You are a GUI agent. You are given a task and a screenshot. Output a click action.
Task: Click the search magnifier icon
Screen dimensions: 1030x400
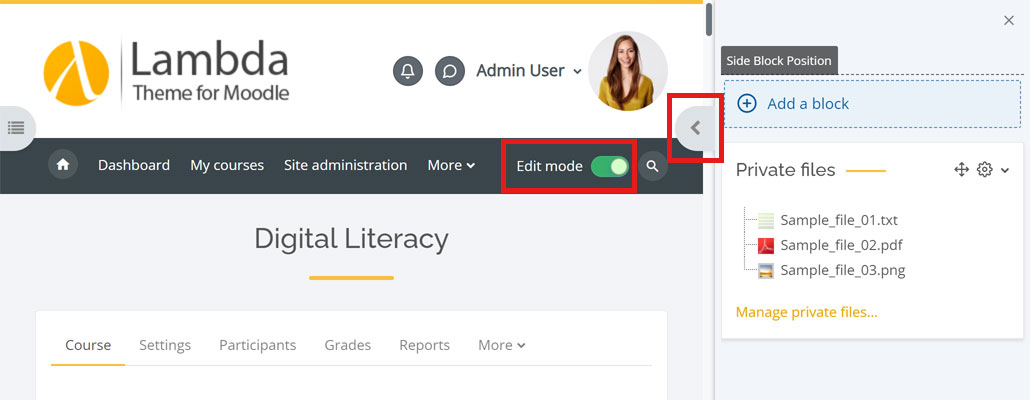652,166
